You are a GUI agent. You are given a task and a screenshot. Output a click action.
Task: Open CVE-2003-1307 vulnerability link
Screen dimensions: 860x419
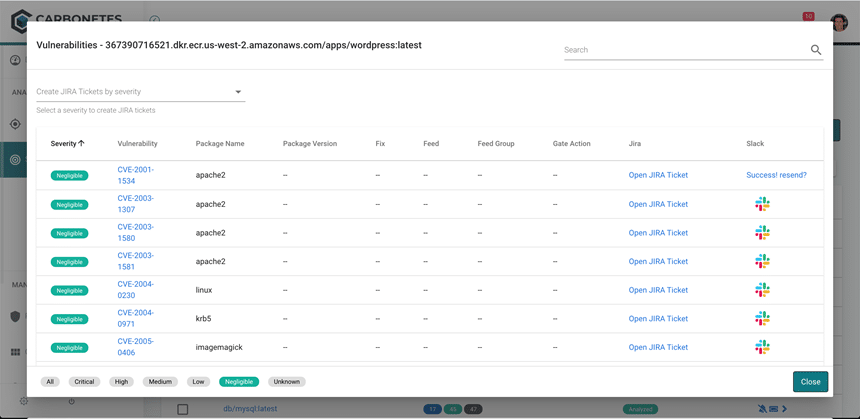click(135, 204)
